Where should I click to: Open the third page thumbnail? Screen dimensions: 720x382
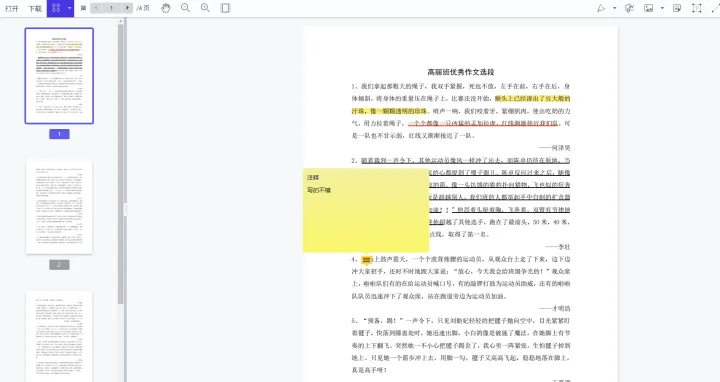pyautogui.click(x=59, y=336)
